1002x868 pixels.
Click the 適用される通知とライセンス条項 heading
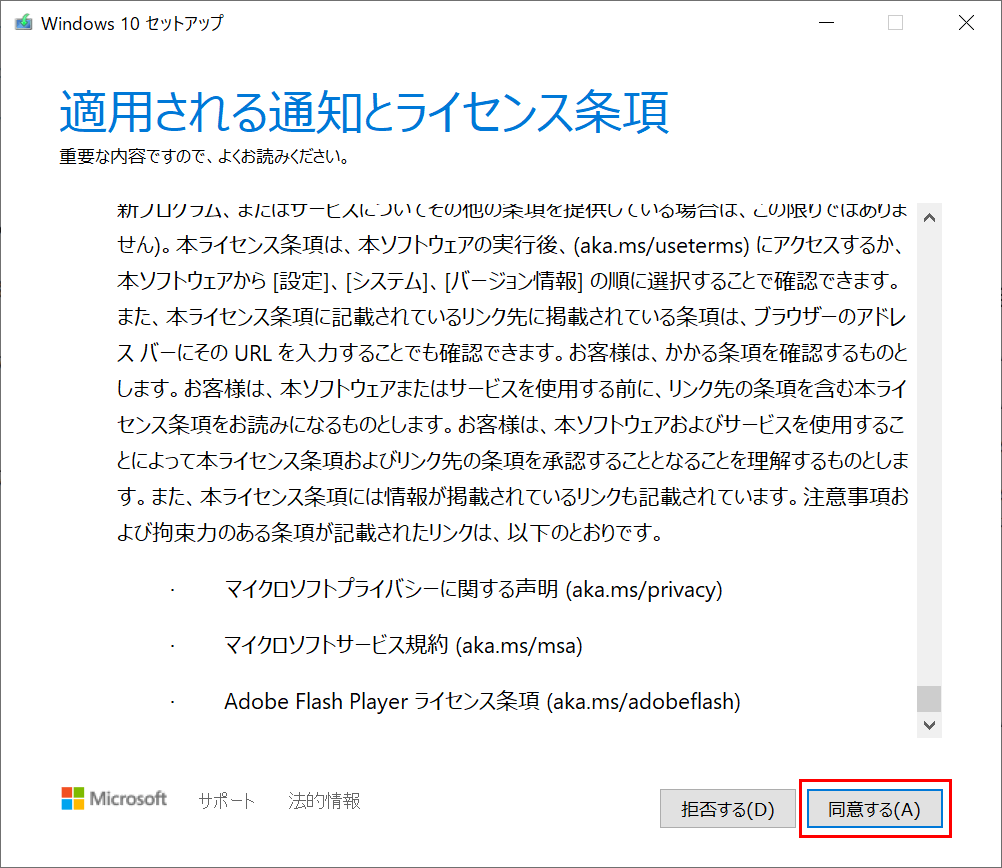[364, 113]
